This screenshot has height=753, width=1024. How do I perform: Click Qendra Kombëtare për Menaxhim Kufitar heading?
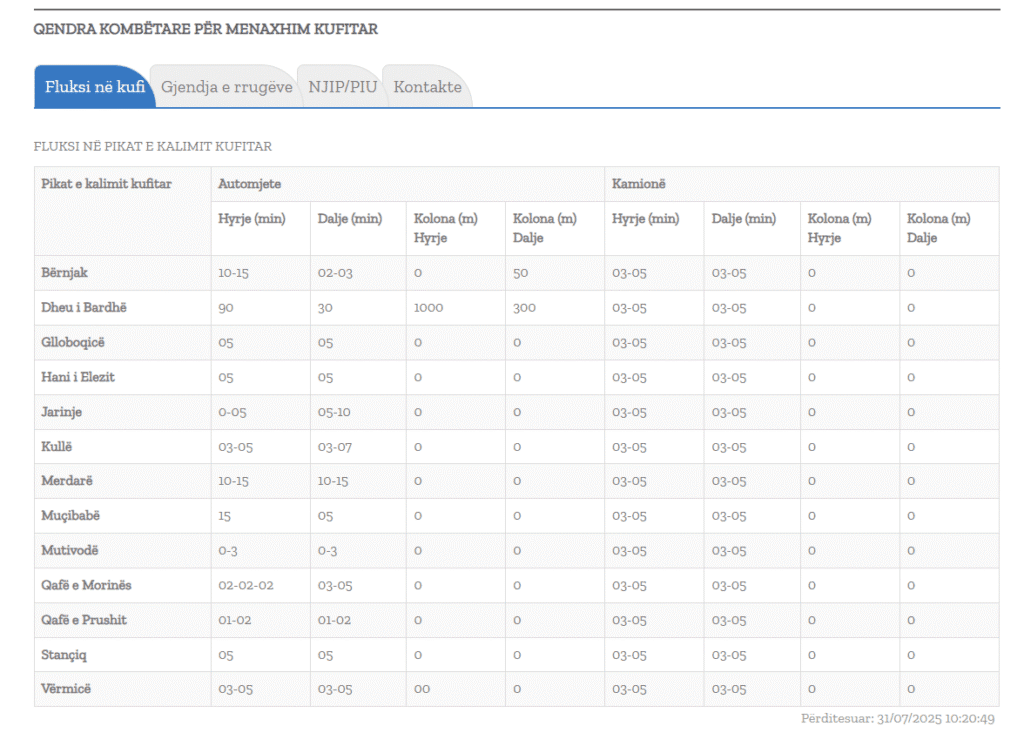pos(205,29)
